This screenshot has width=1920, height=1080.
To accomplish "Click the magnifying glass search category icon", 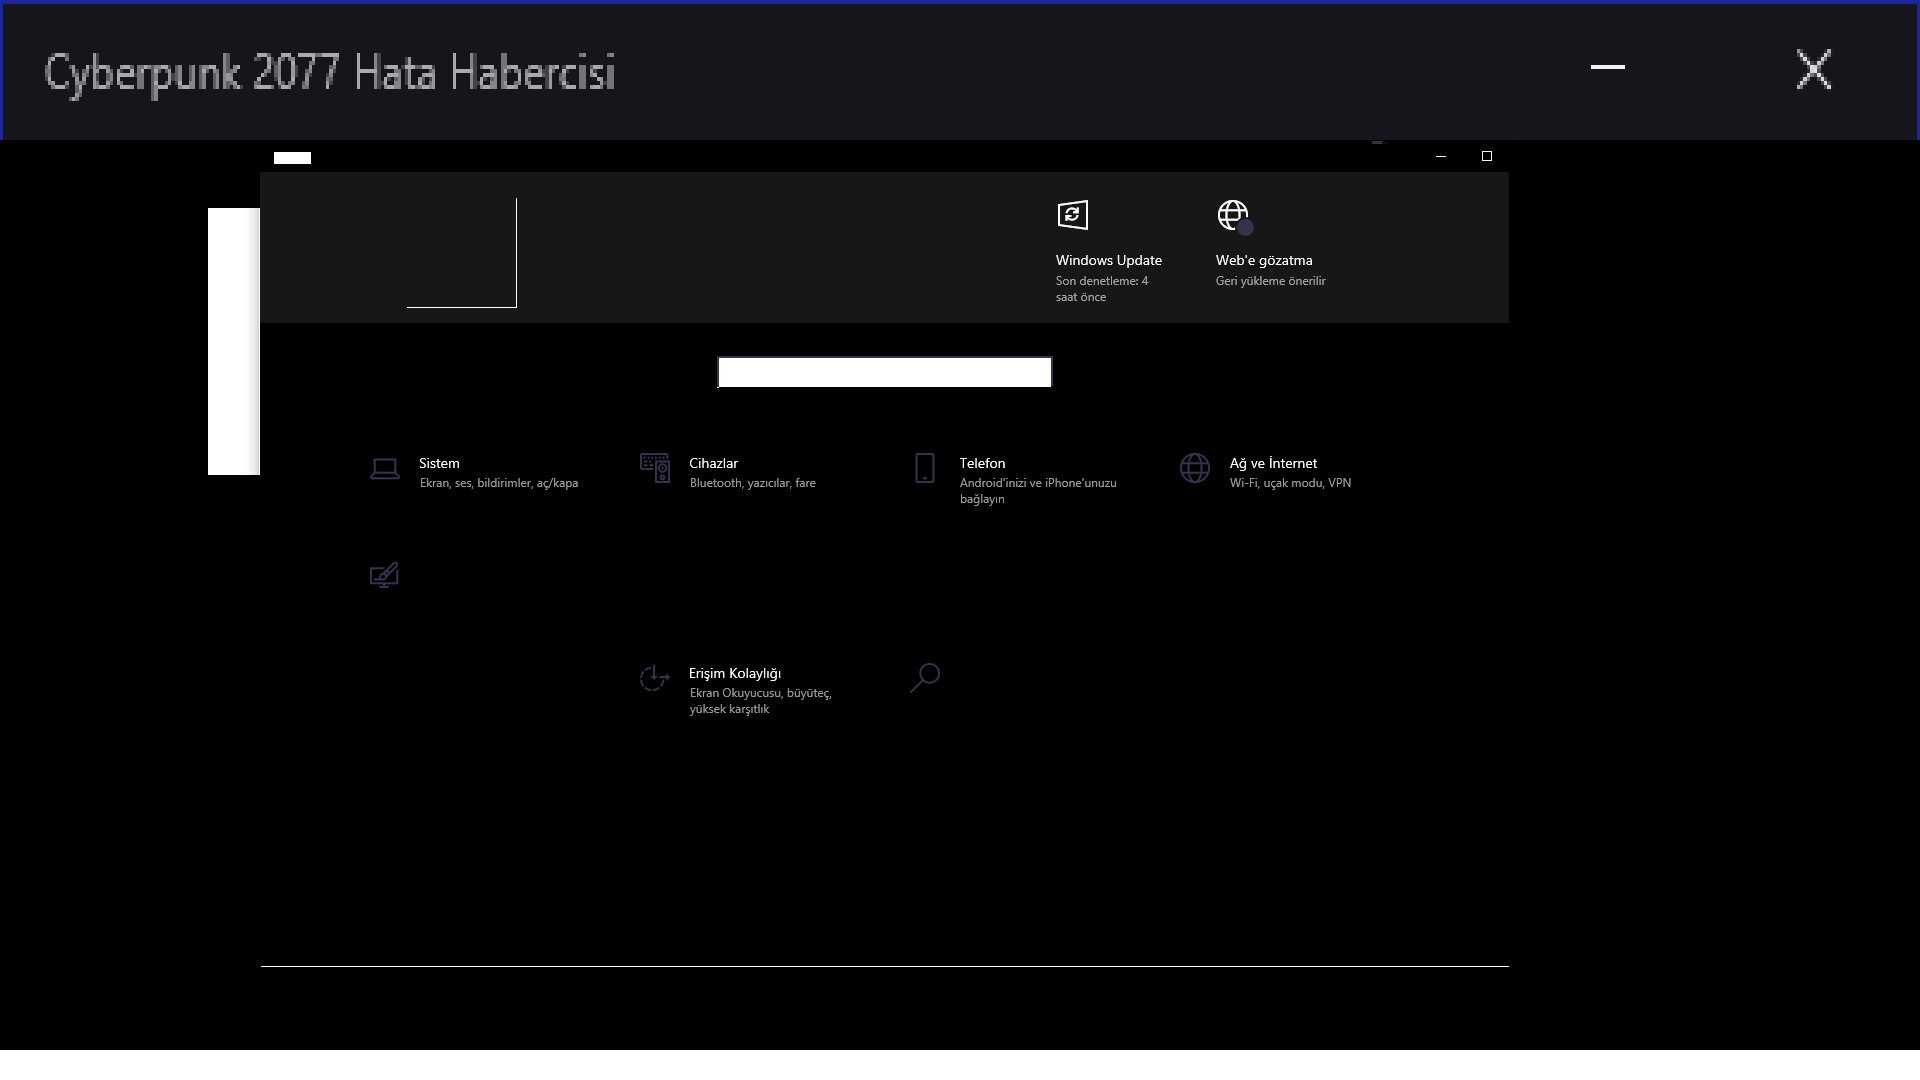I will coord(925,677).
